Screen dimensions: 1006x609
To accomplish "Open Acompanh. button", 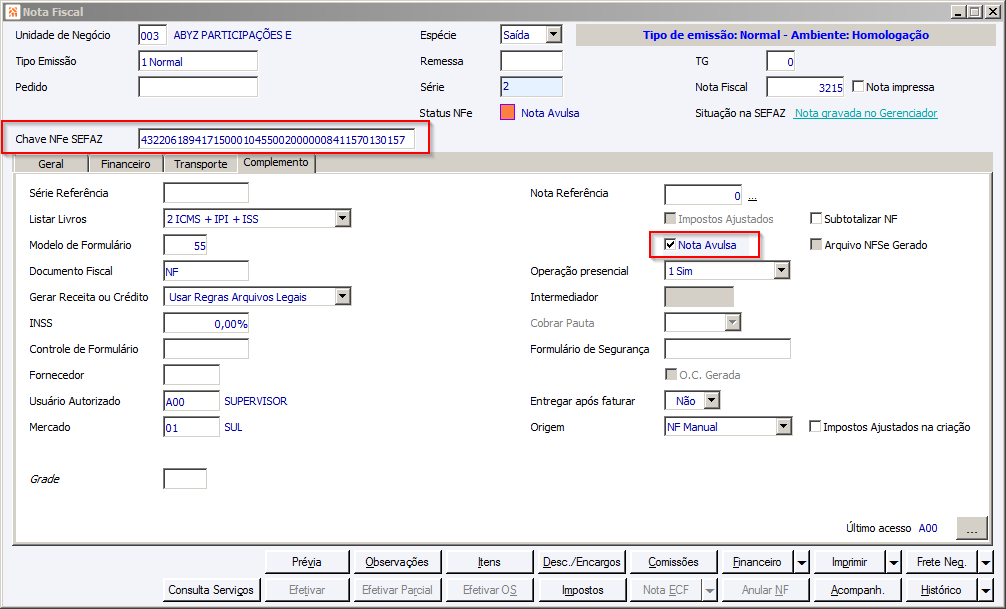I will pos(858,590).
